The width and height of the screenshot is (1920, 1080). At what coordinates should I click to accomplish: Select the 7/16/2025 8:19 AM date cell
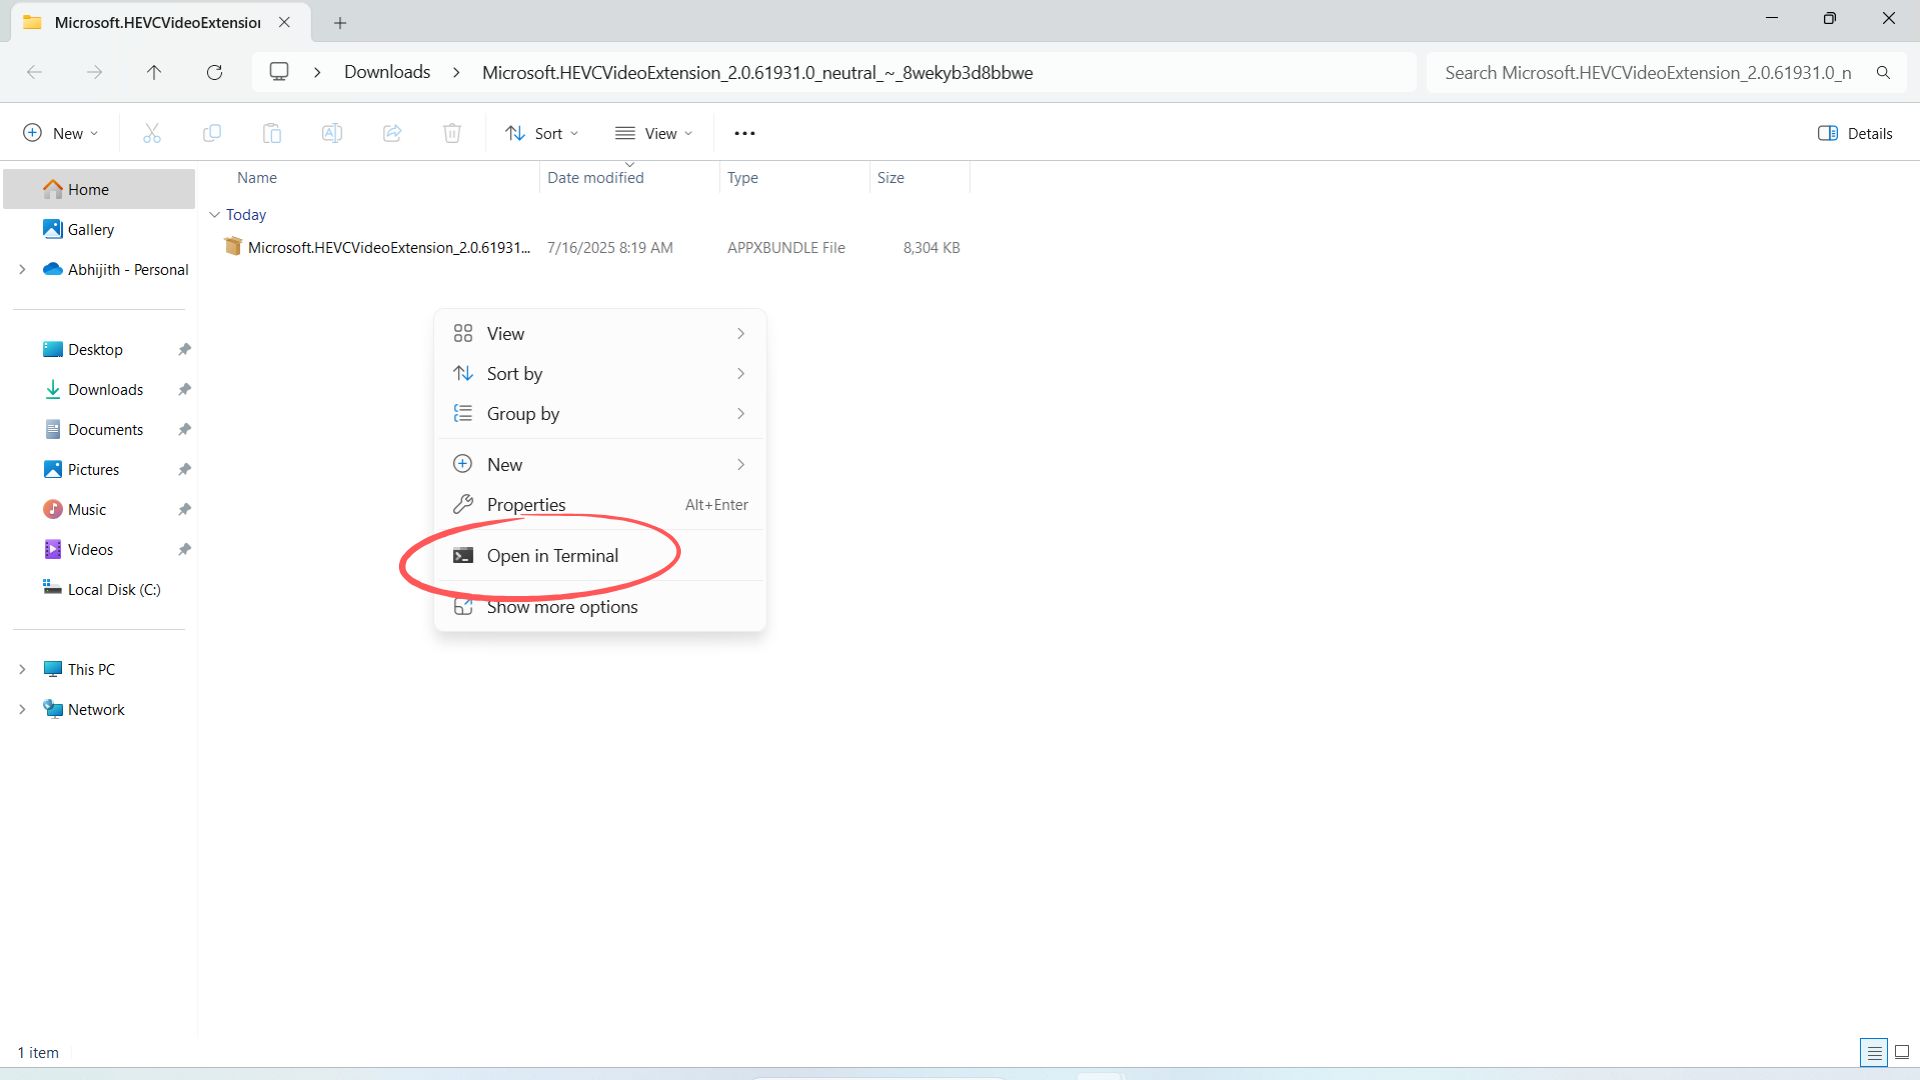(610, 247)
